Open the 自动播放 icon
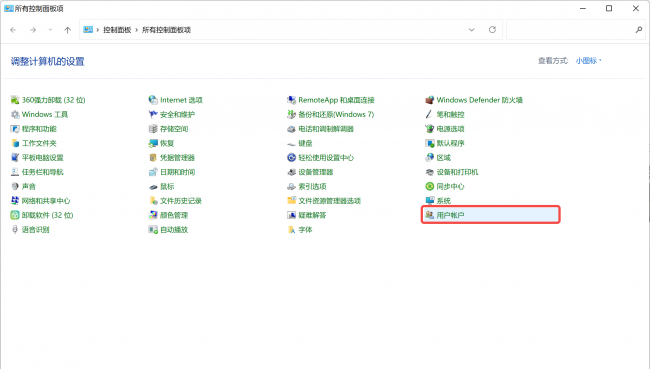650x369 pixels. 153,230
